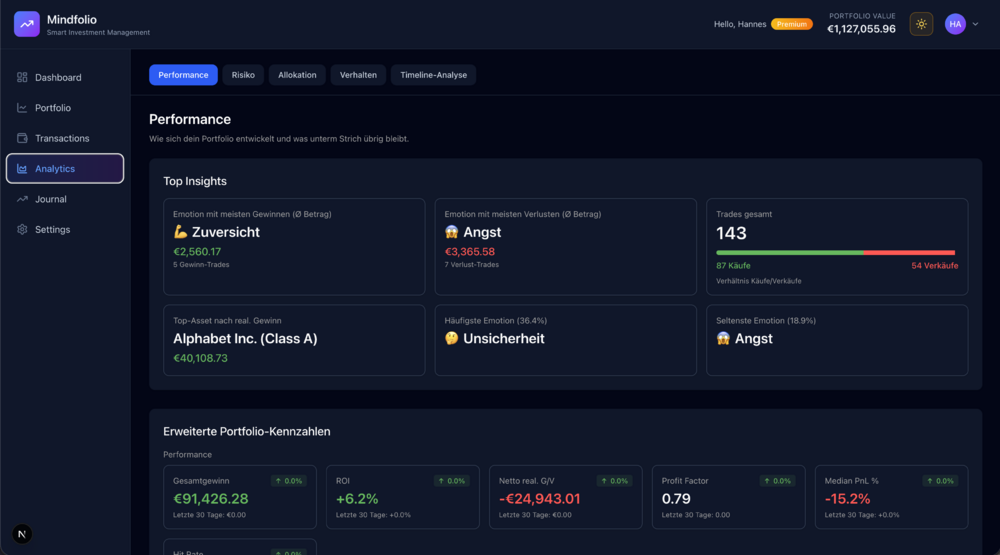The width and height of the screenshot is (1000, 555).
Task: Click the Angst loss amount €3,365.58
Action: coord(469,251)
